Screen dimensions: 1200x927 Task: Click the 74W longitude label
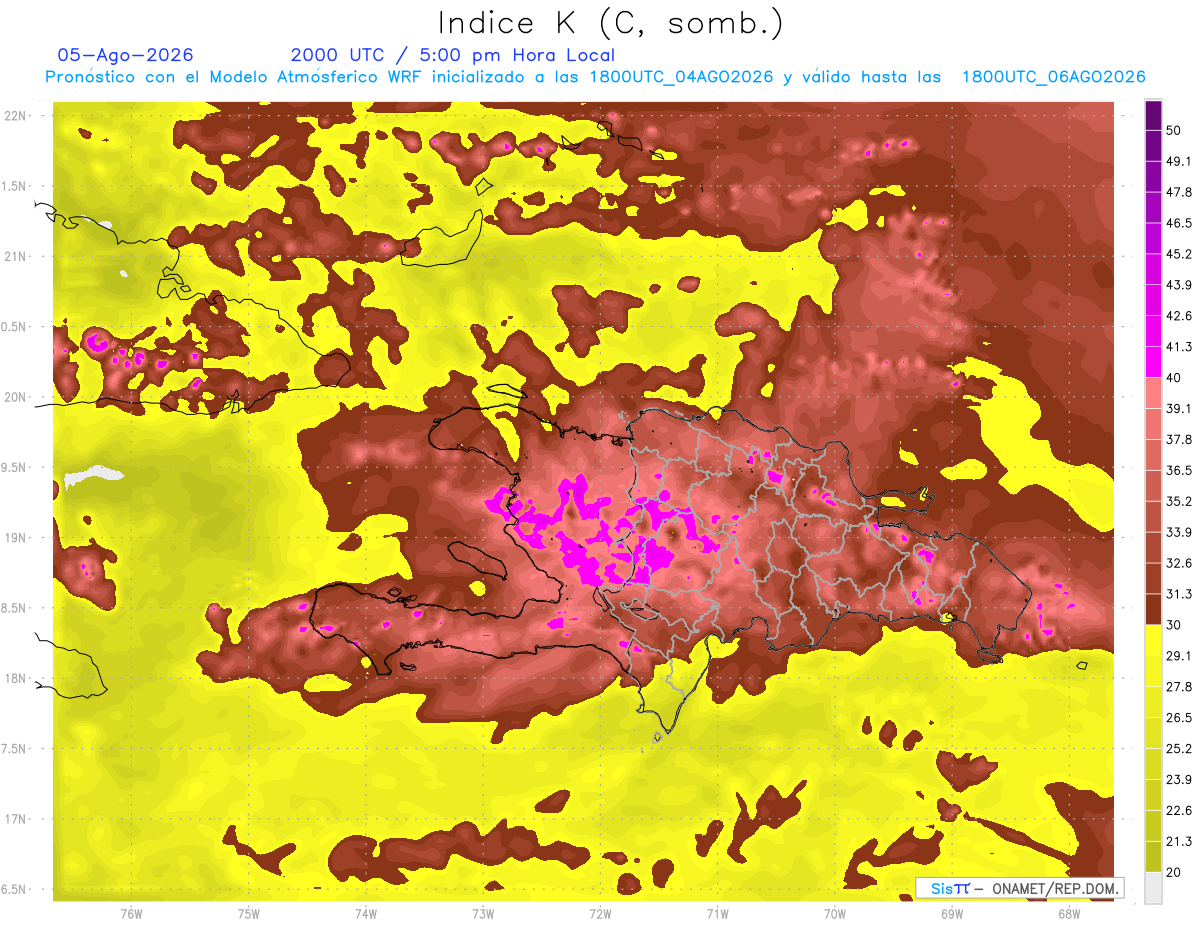click(x=366, y=913)
